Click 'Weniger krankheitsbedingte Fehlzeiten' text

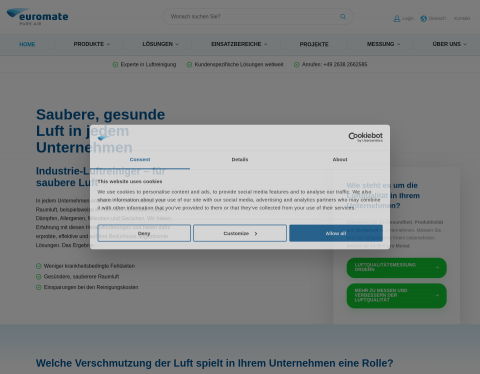click(89, 266)
